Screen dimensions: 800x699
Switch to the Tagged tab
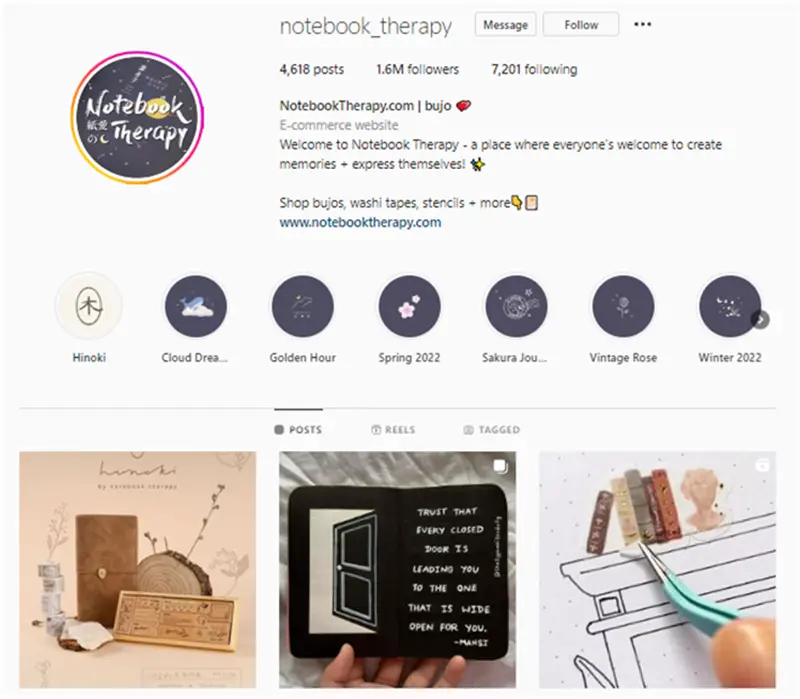(491, 430)
